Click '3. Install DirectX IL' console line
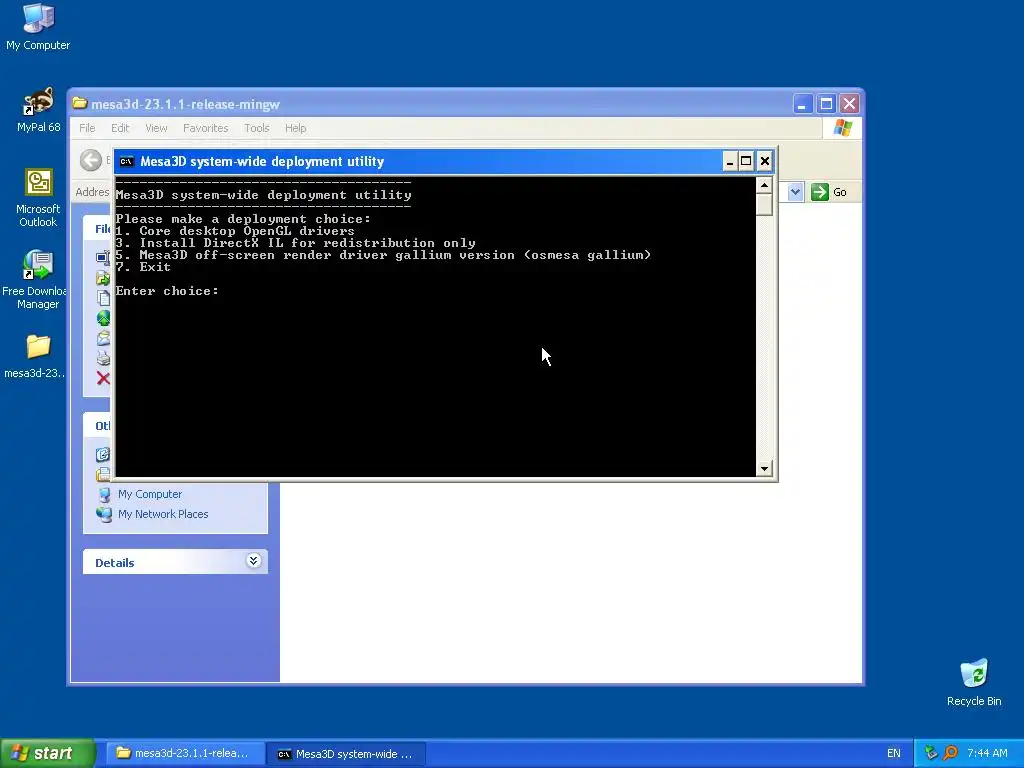The width and height of the screenshot is (1024, 768). point(295,243)
